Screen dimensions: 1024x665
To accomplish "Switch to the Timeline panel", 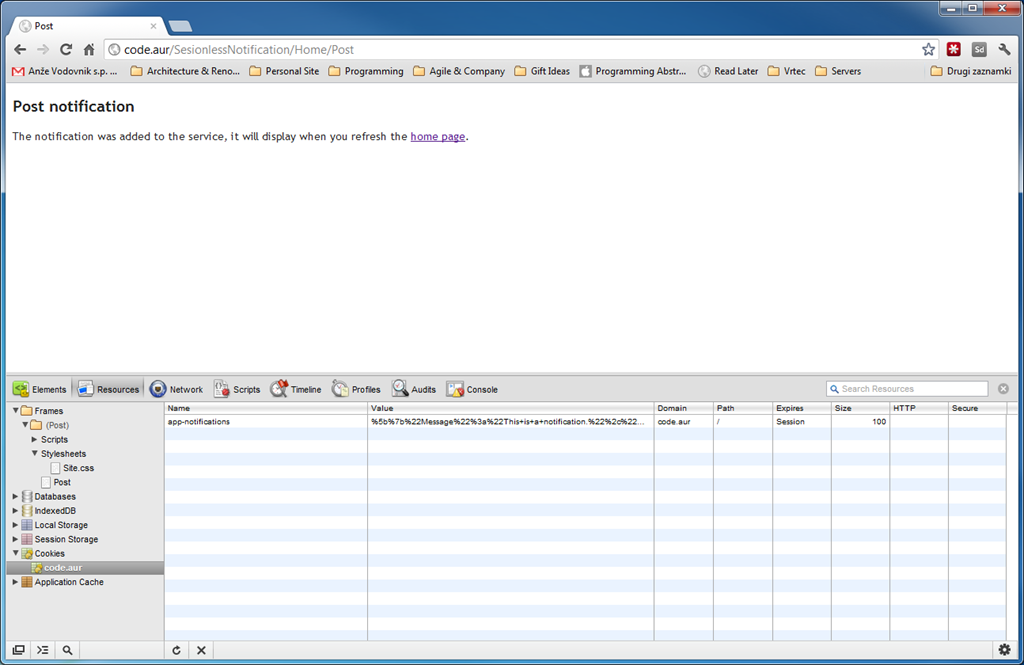I will coord(296,389).
